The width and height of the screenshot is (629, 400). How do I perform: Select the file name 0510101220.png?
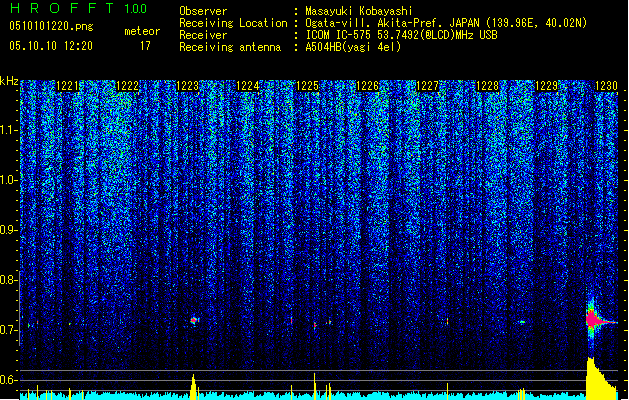pyautogui.click(x=51, y=26)
